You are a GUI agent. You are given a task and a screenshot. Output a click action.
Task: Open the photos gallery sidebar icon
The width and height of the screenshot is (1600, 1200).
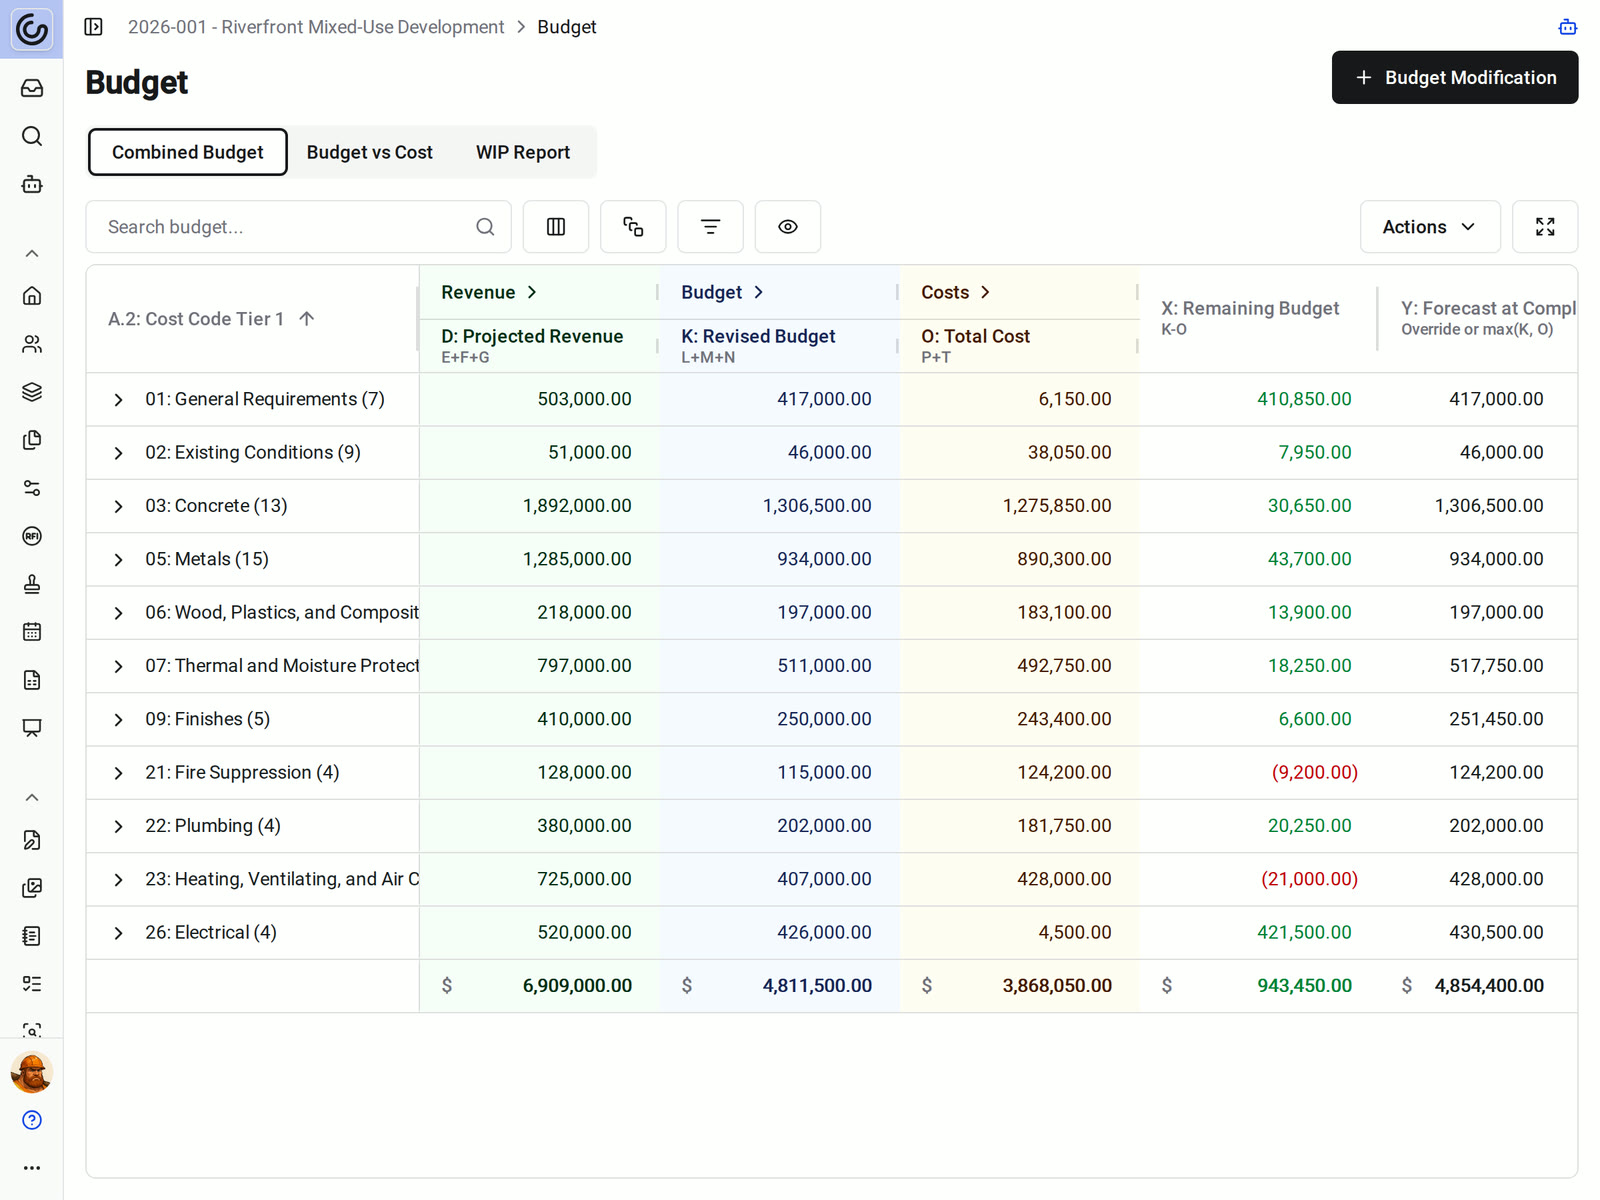[x=32, y=888]
